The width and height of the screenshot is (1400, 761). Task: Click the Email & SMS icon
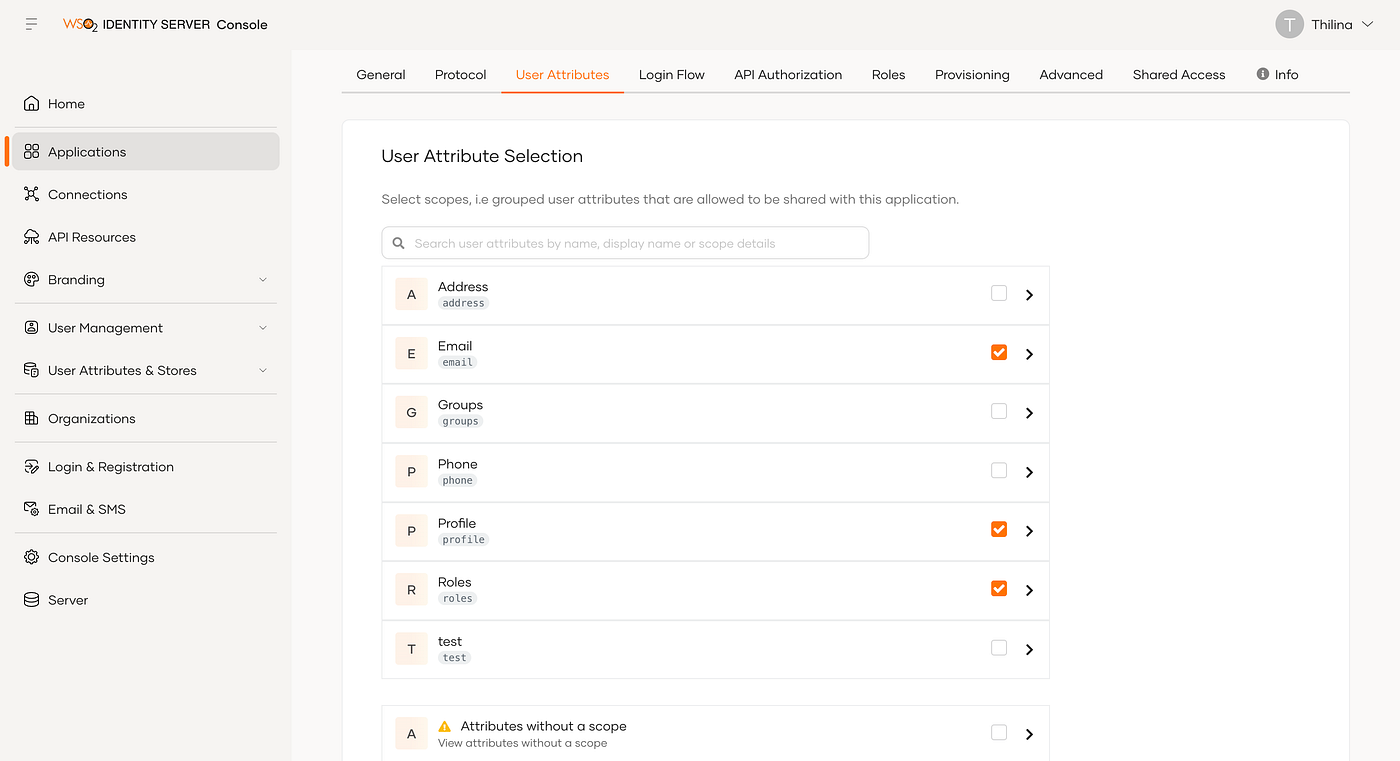coord(32,510)
